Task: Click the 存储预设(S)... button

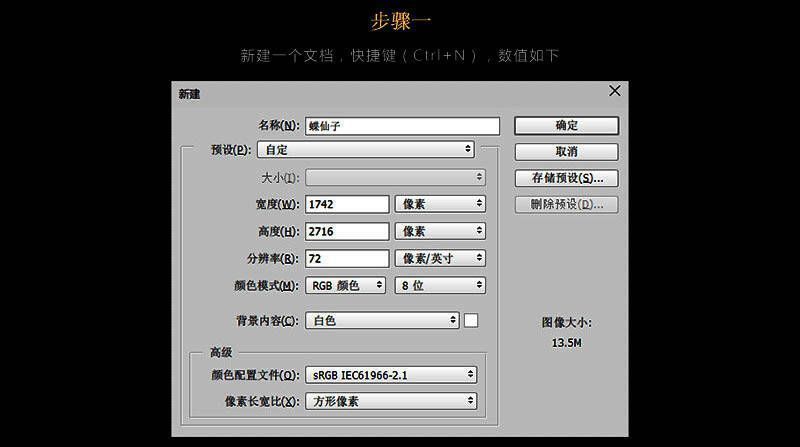Action: click(566, 178)
